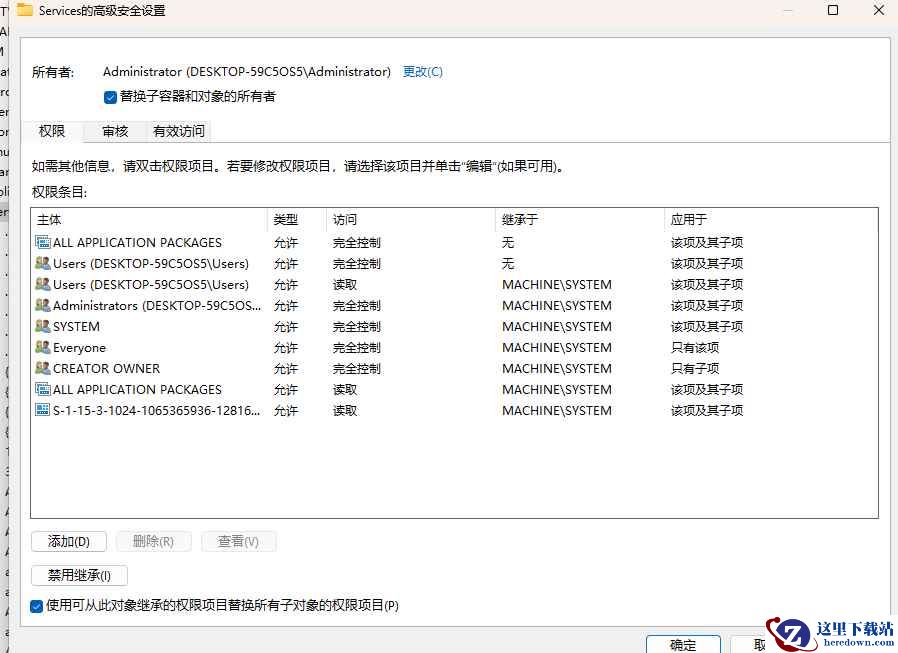Click group icon beside SYSTEM entry

42,326
